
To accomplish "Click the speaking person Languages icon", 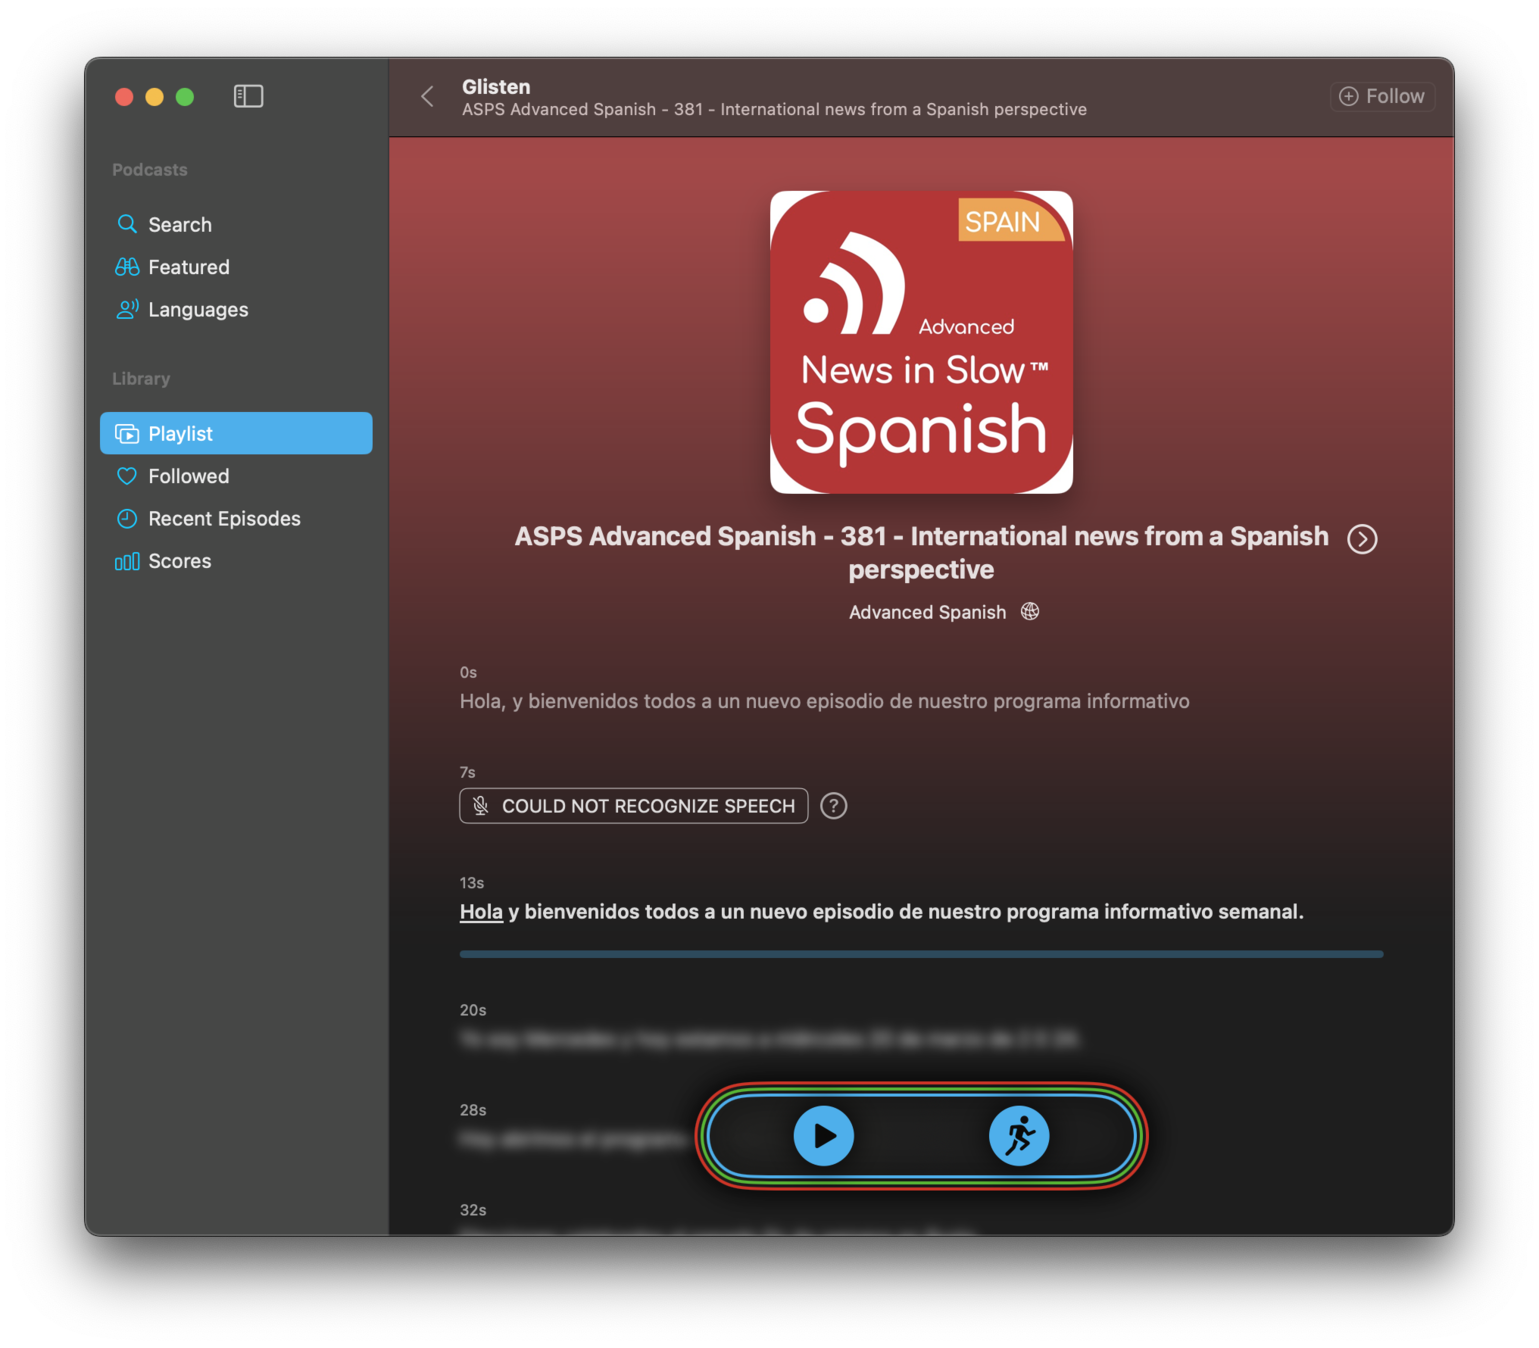I will (127, 310).
